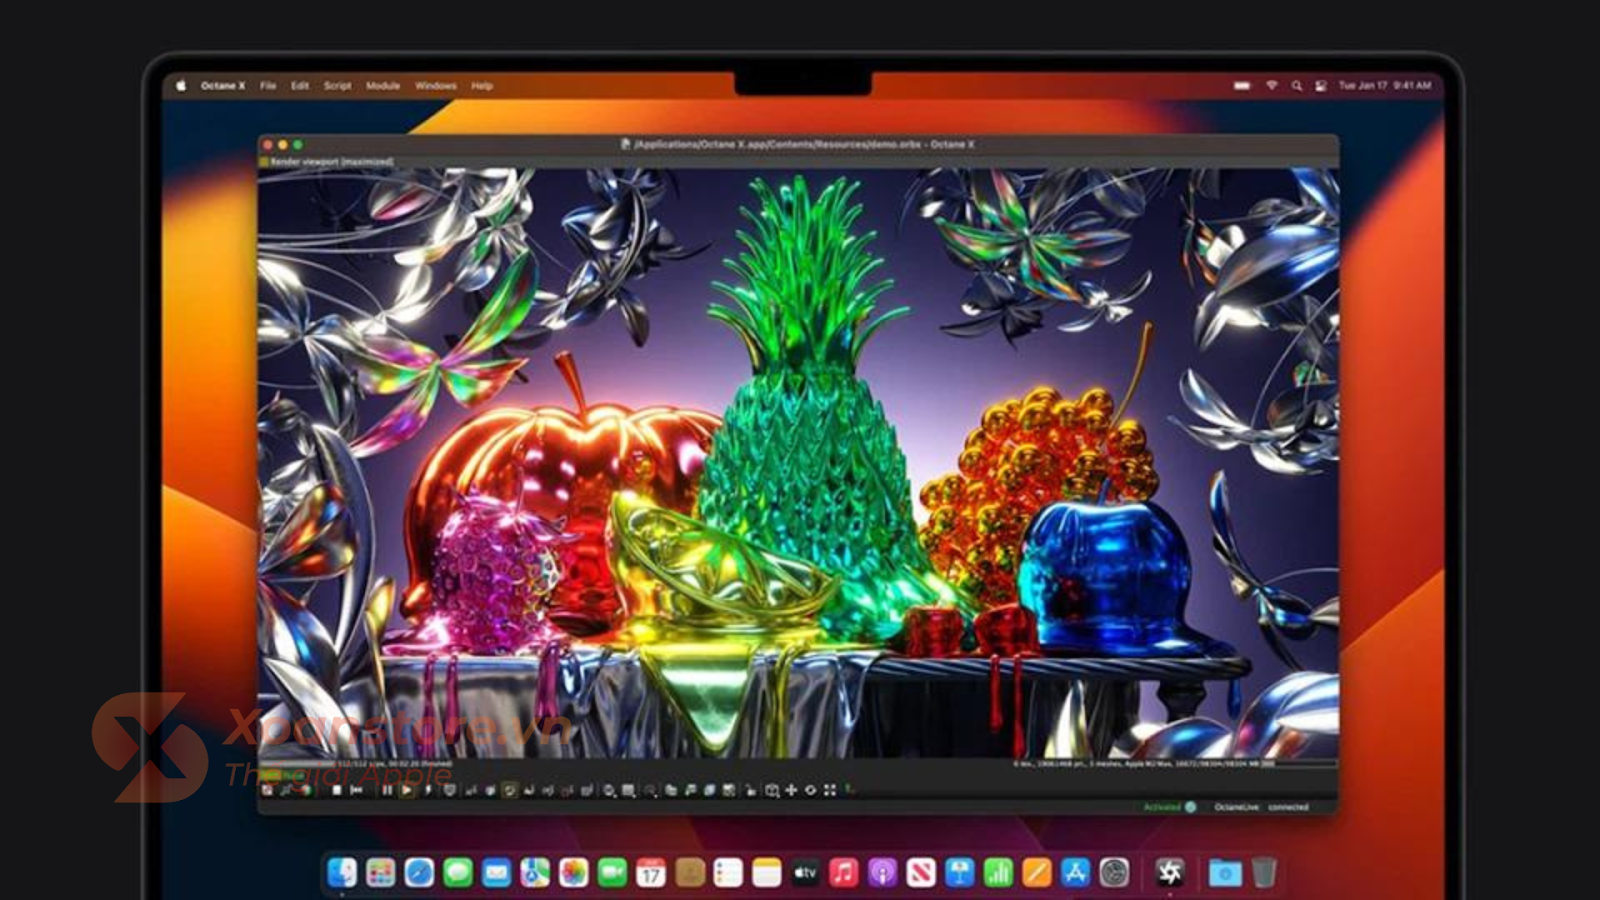The height and width of the screenshot is (900, 1600).
Task: Open the Help menu
Action: point(482,86)
